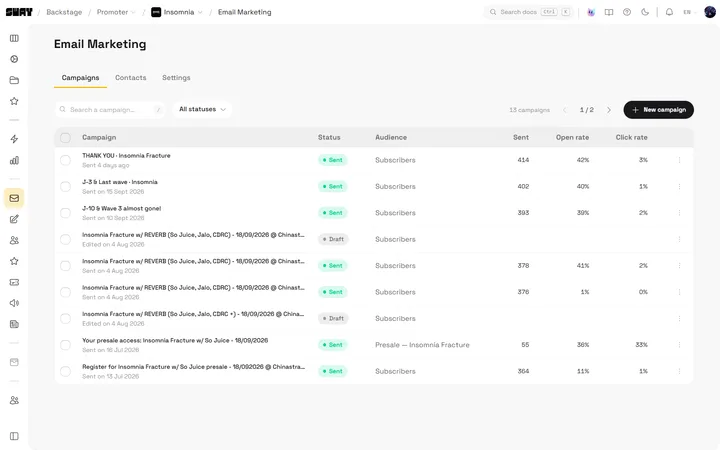Open the three-dot menu for J-10 & Wave 3 row
This screenshot has height=450, width=720.
tap(679, 213)
